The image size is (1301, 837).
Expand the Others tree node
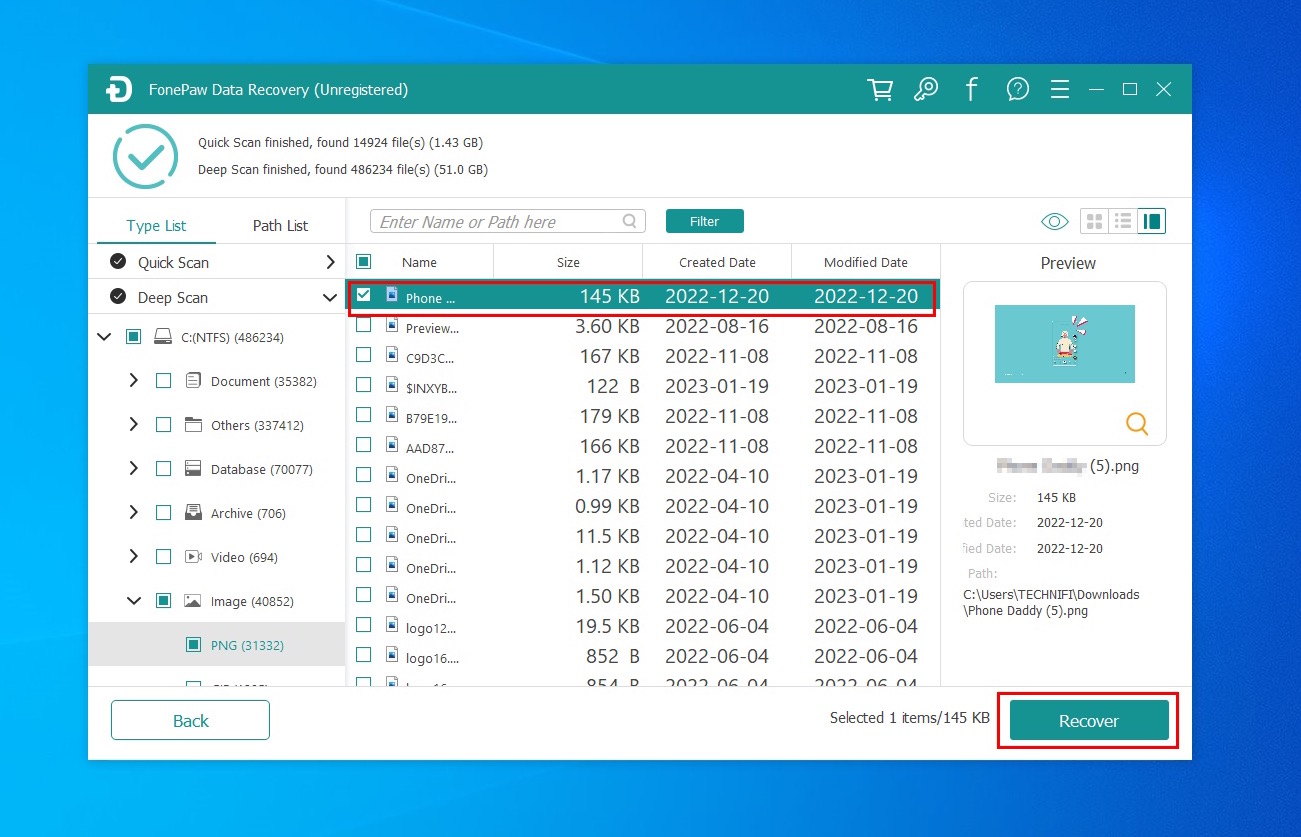[134, 425]
